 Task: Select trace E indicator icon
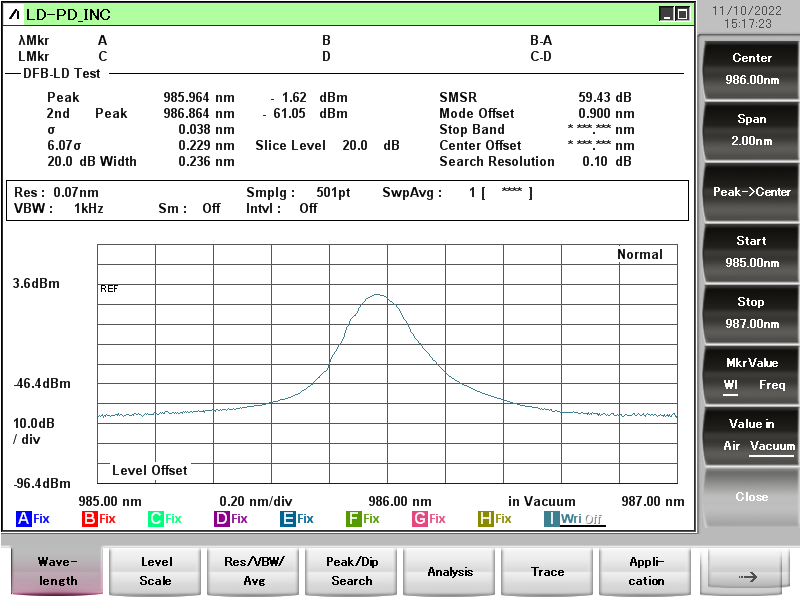[288, 519]
